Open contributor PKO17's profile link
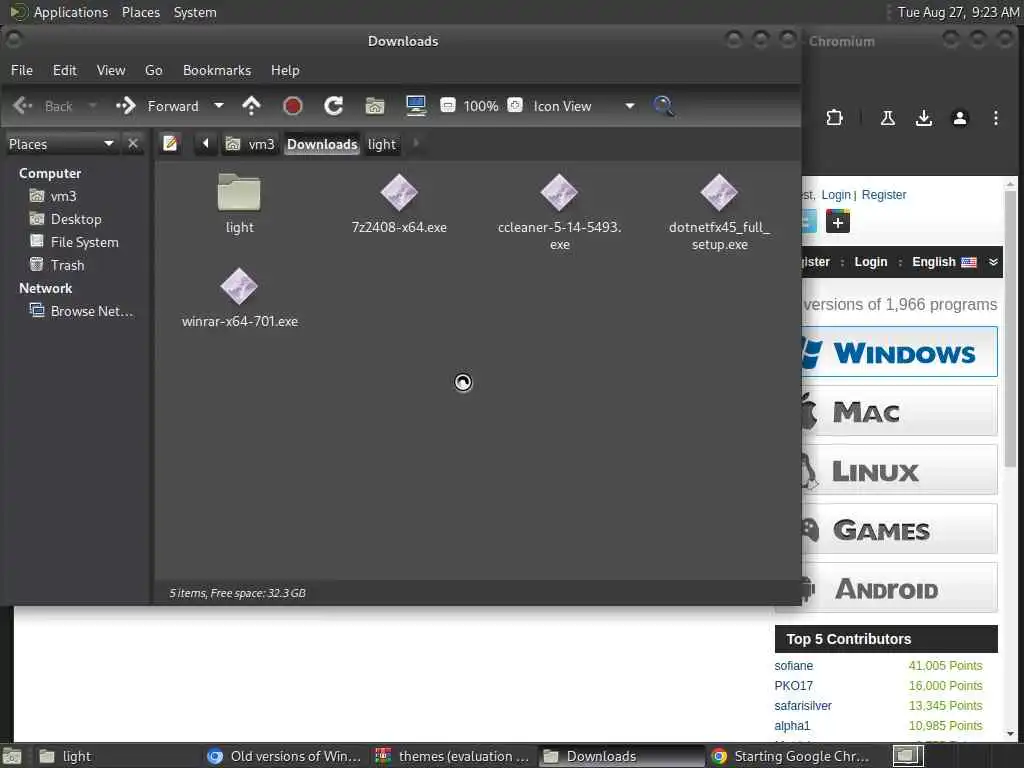This screenshot has width=1024, height=768. click(793, 686)
